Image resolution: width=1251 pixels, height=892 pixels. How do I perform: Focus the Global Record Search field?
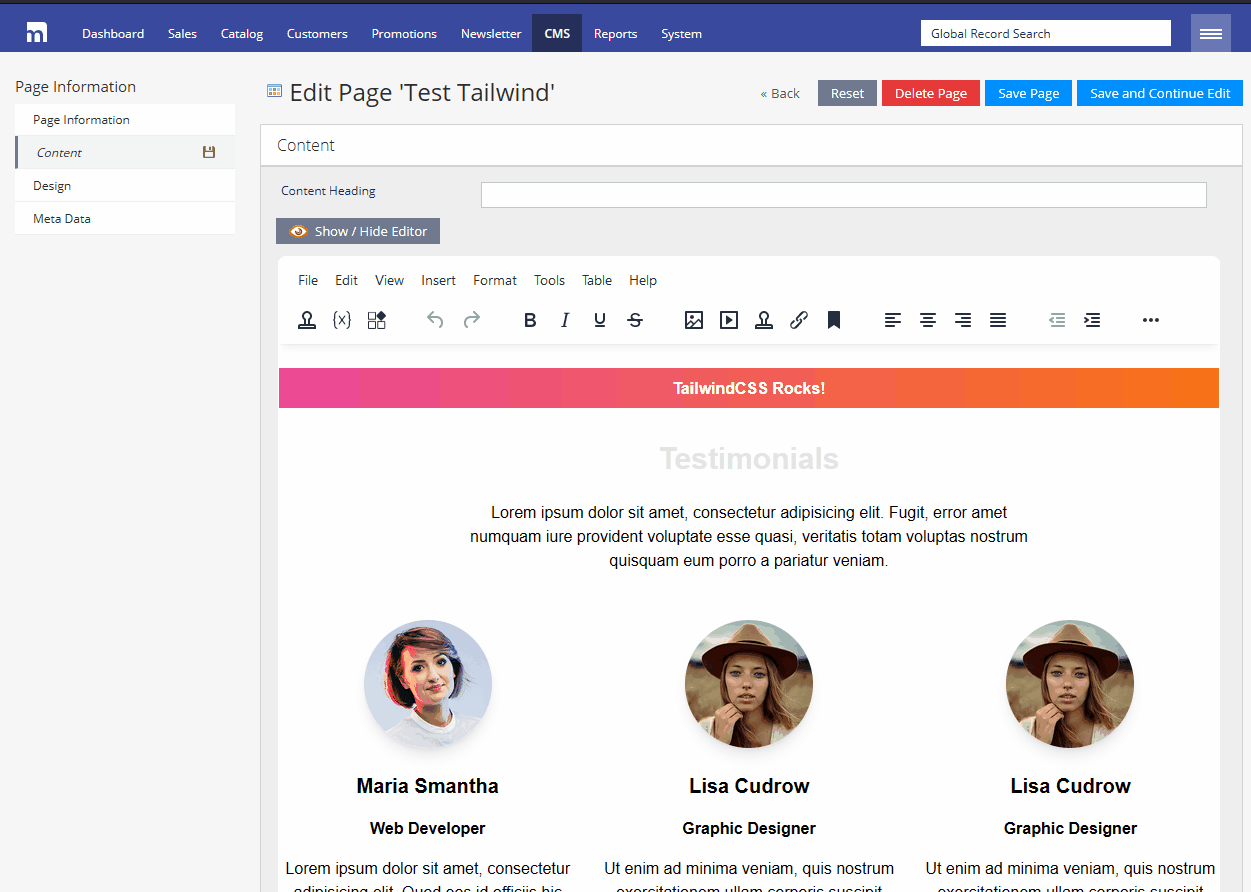(x=1046, y=33)
